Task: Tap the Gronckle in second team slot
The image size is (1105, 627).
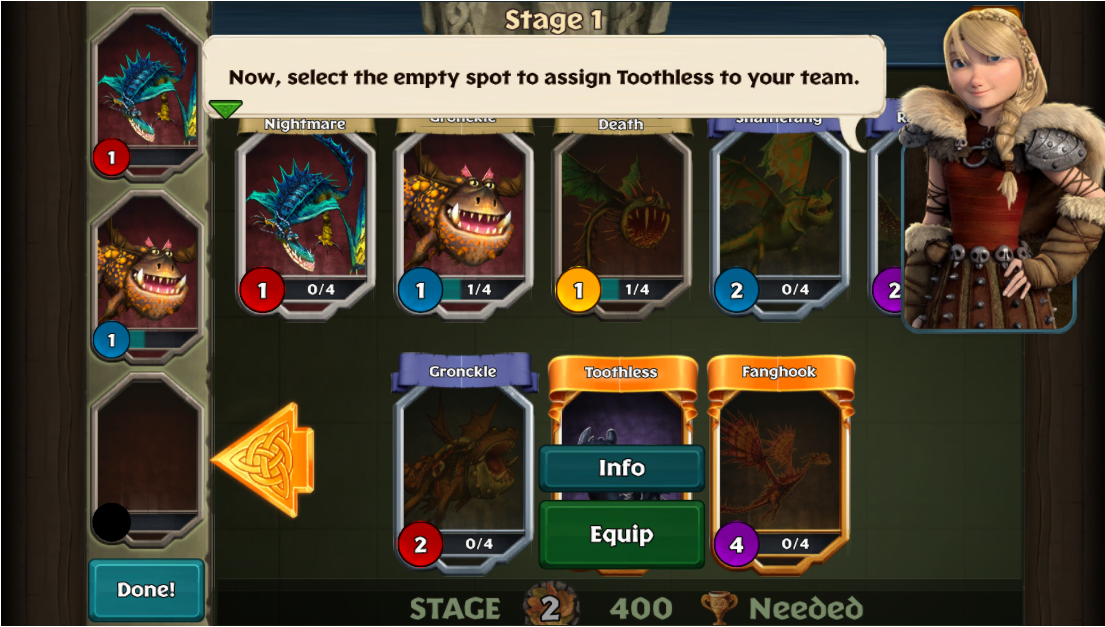Action: 147,276
